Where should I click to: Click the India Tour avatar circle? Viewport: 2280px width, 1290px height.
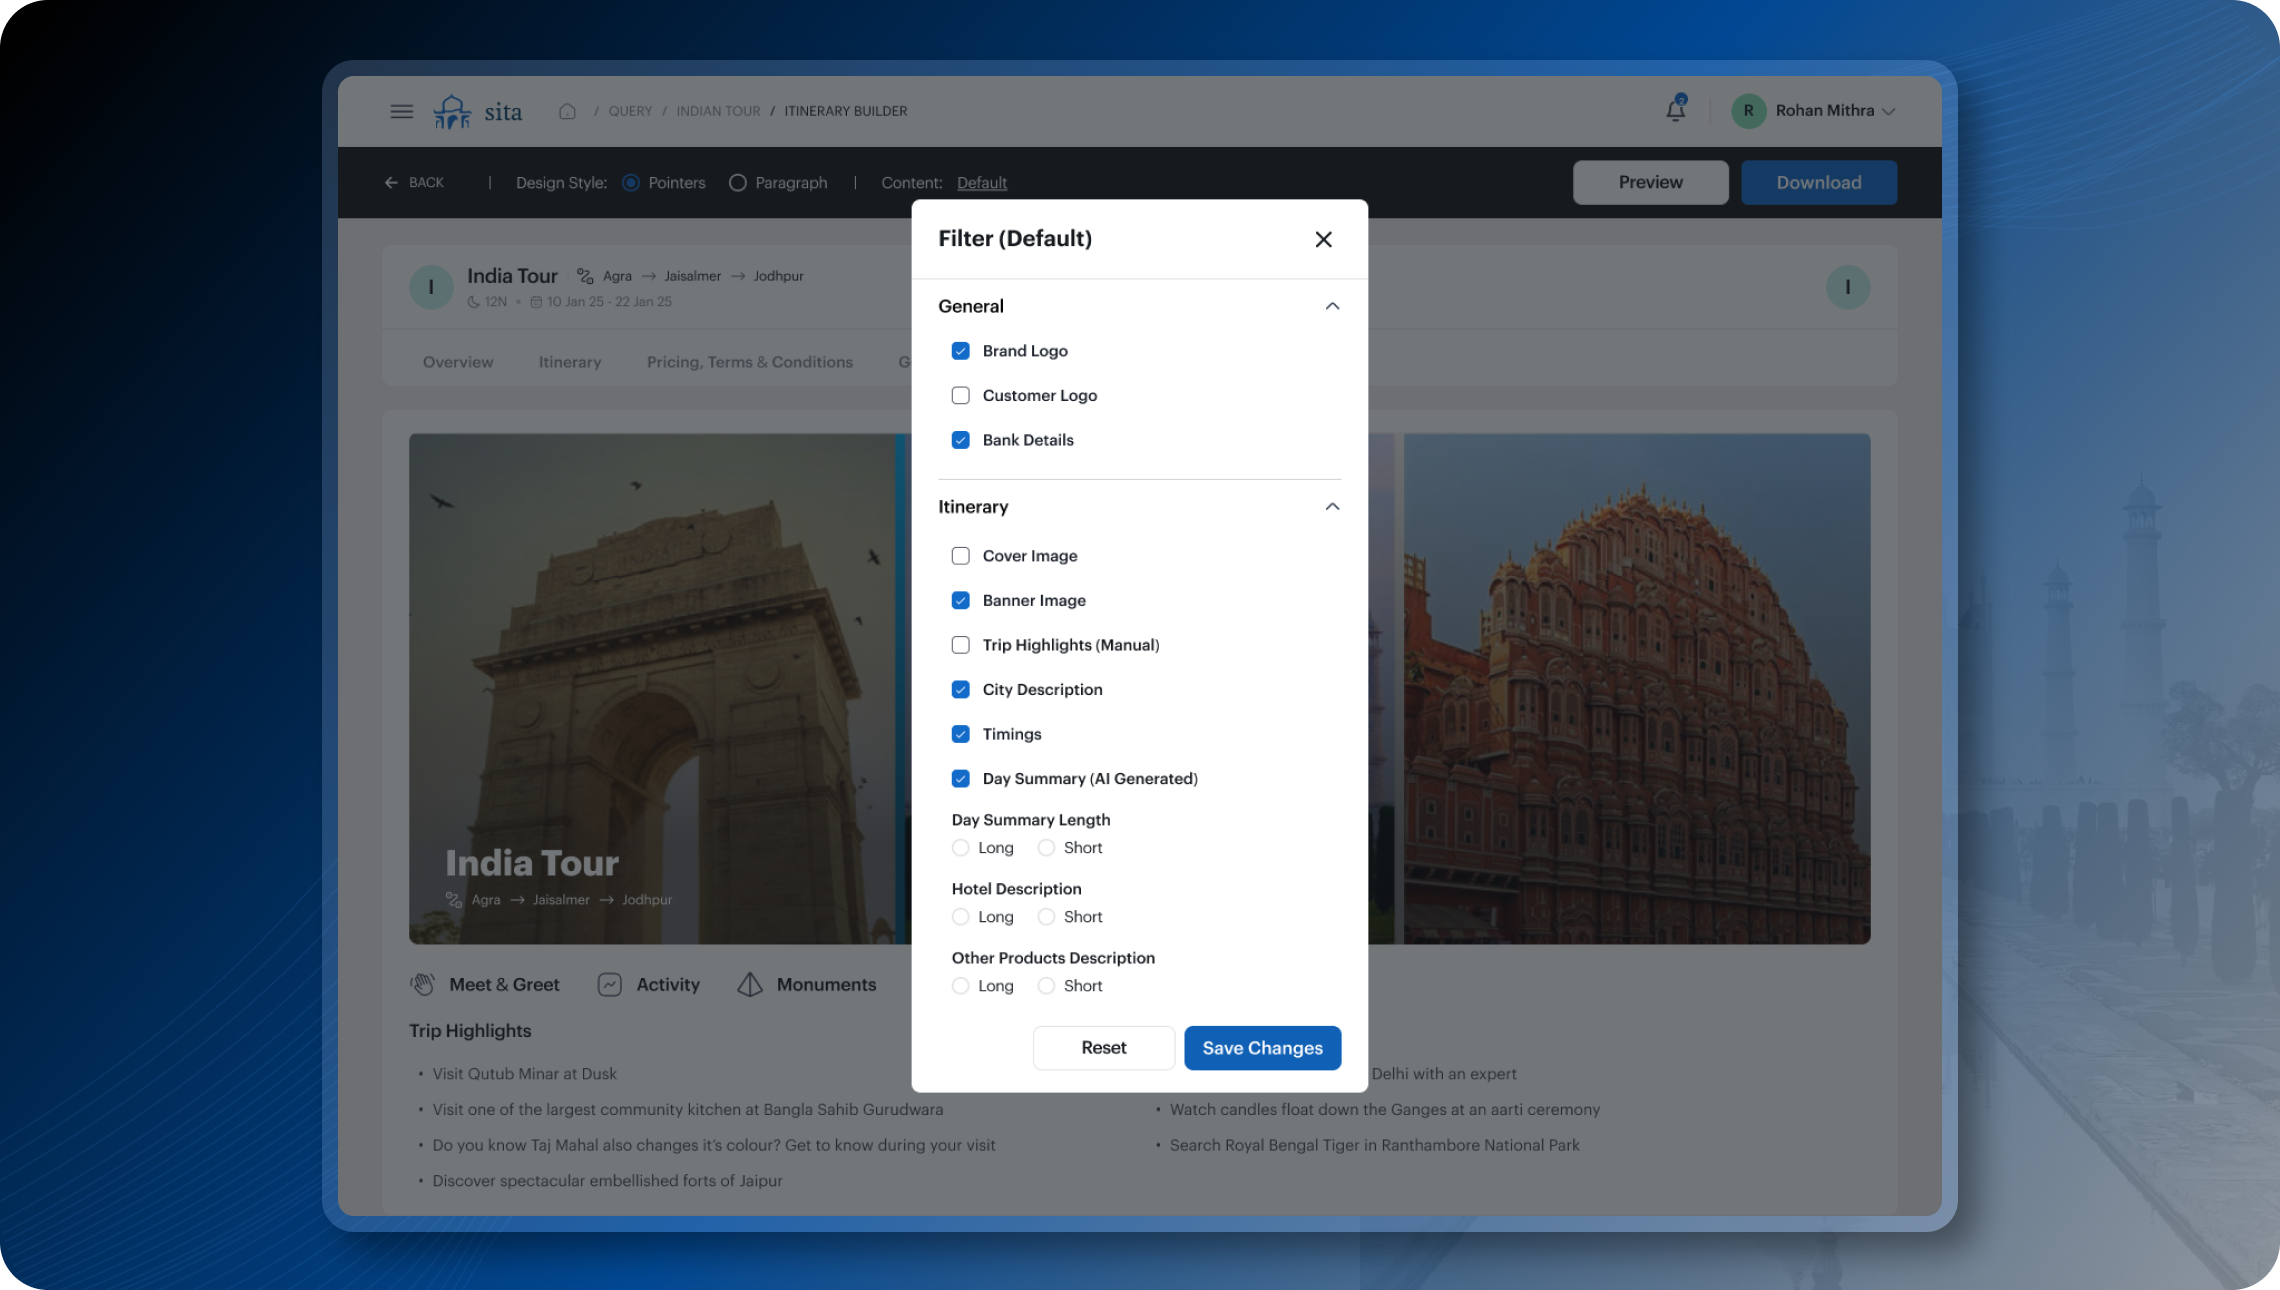click(x=431, y=288)
